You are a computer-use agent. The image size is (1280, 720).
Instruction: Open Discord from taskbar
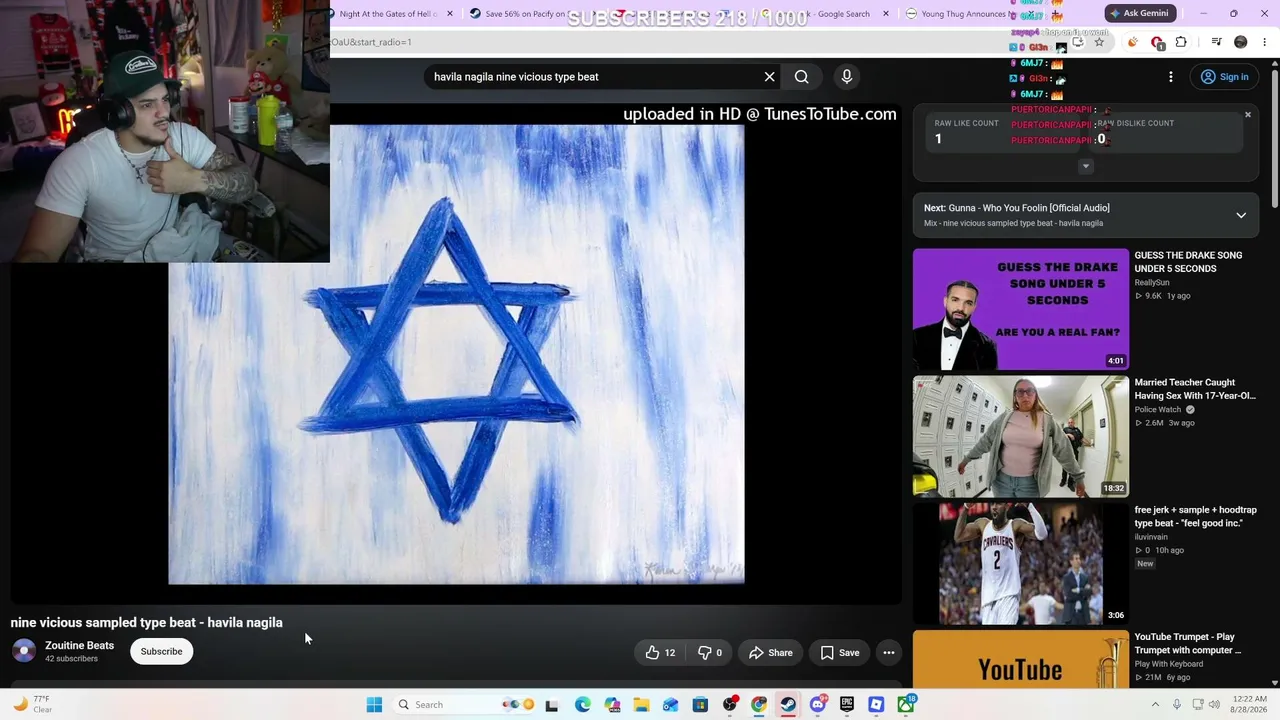(x=818, y=705)
